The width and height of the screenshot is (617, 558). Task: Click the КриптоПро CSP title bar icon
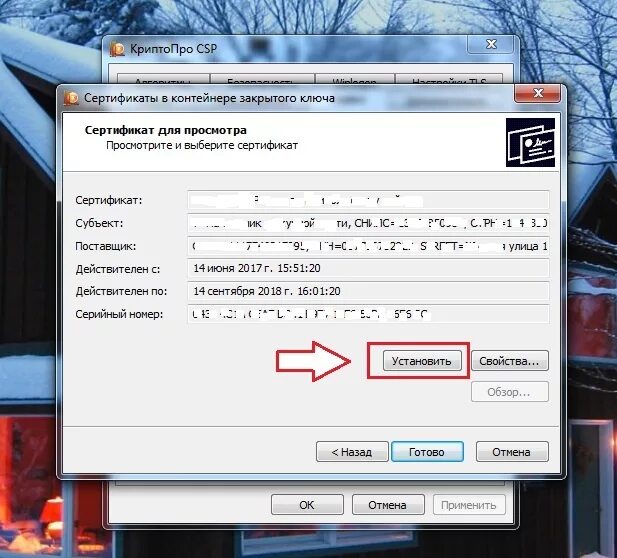(x=117, y=49)
